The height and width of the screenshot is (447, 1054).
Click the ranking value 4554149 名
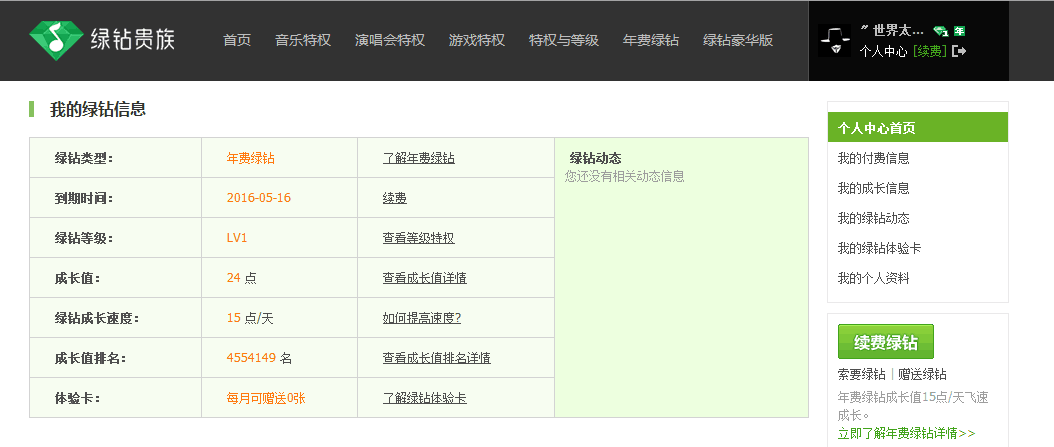259,358
